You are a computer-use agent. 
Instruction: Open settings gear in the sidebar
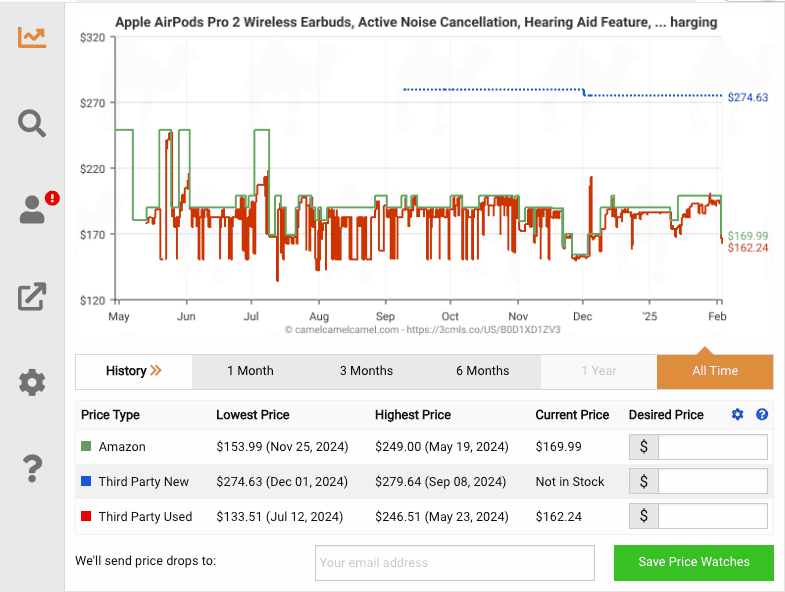(32, 382)
